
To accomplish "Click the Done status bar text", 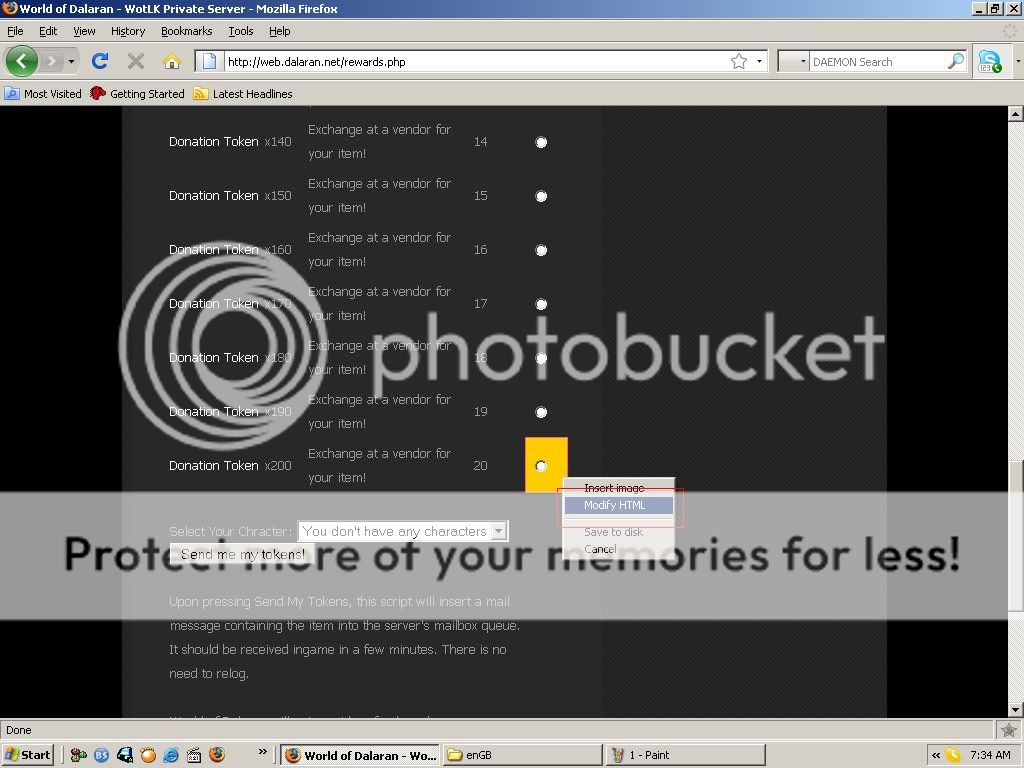I will [18, 730].
